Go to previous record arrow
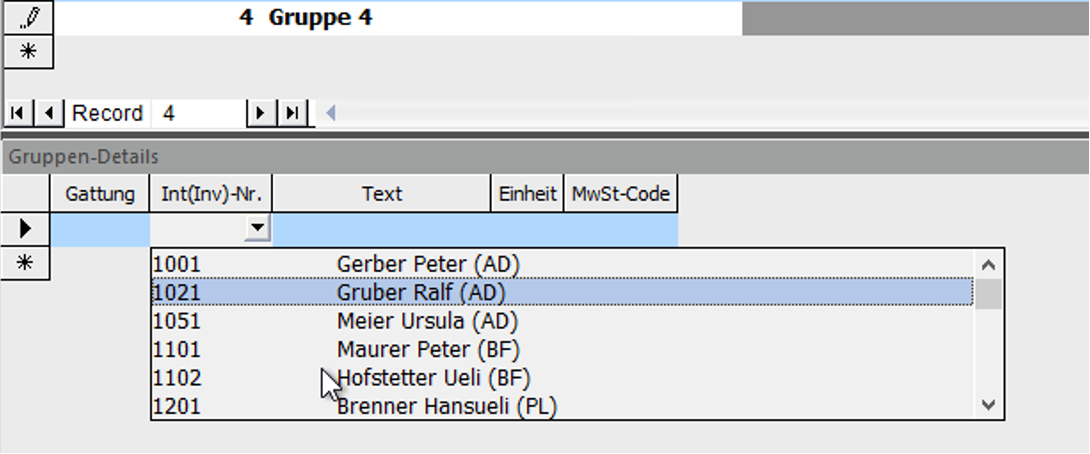The height and width of the screenshot is (454, 1090). [x=48, y=113]
